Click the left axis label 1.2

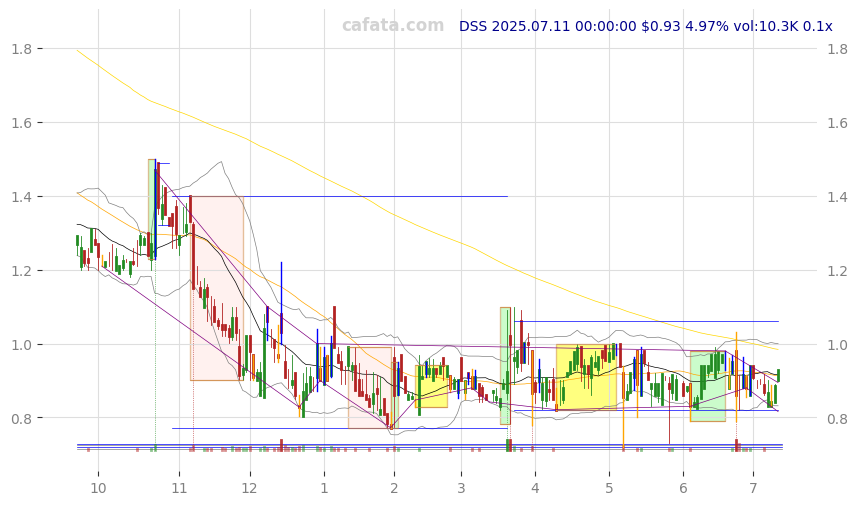pyautogui.click(x=20, y=271)
